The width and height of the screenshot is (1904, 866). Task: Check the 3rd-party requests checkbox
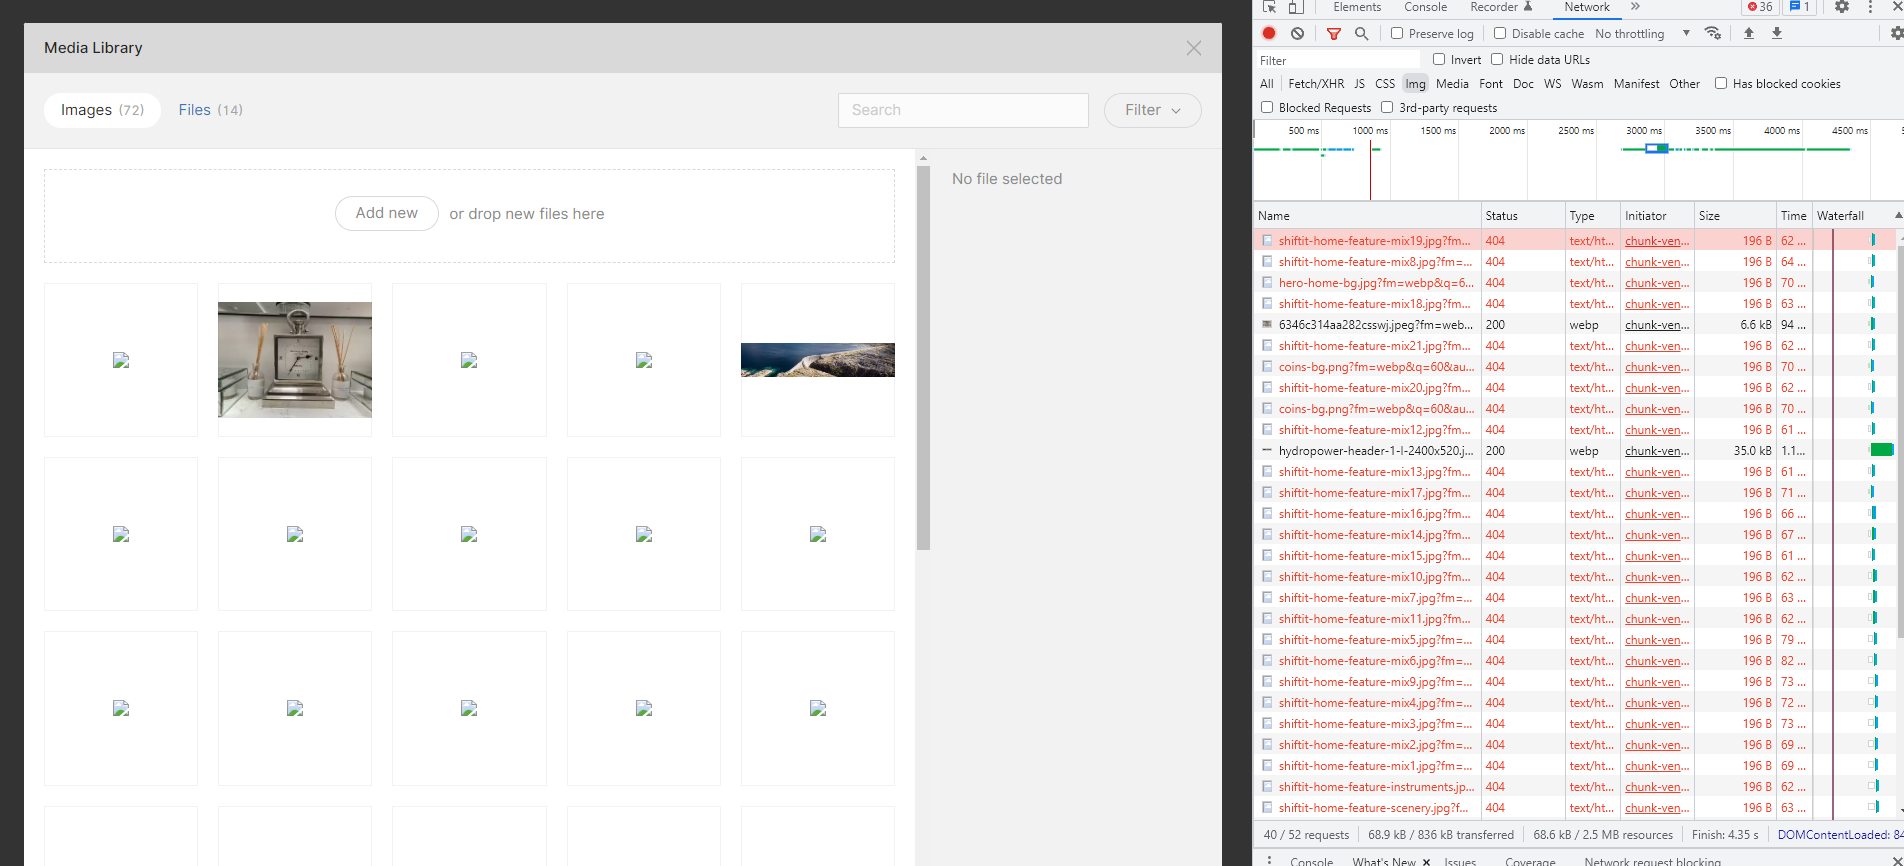click(1387, 107)
